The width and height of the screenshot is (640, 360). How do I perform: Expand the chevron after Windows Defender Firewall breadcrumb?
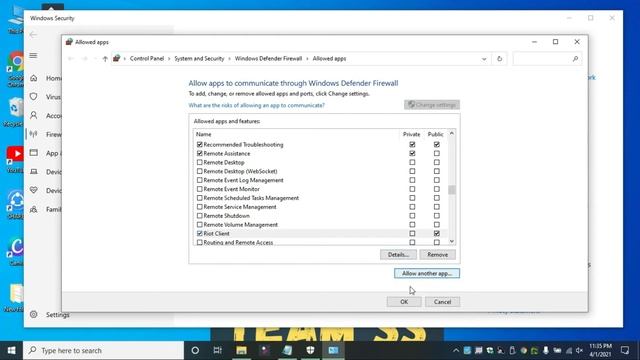coord(307,59)
